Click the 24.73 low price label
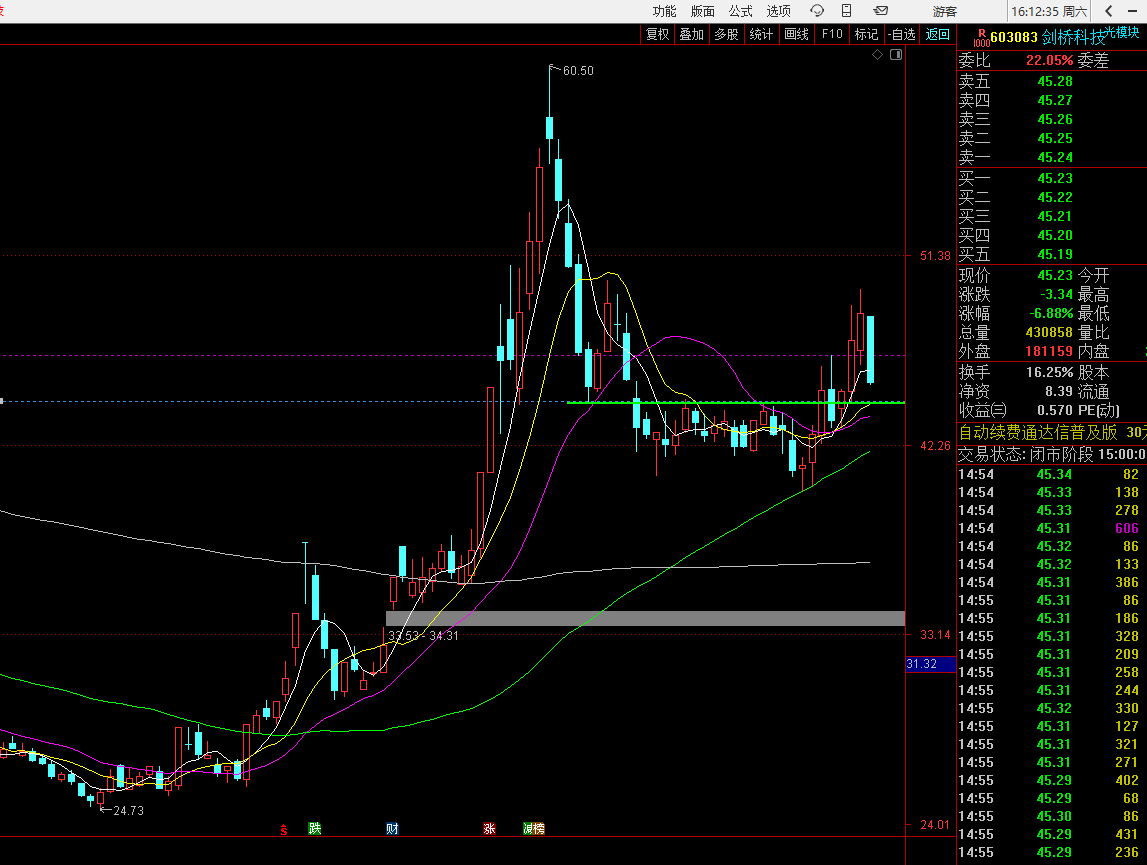This screenshot has height=865, width=1147. (128, 811)
